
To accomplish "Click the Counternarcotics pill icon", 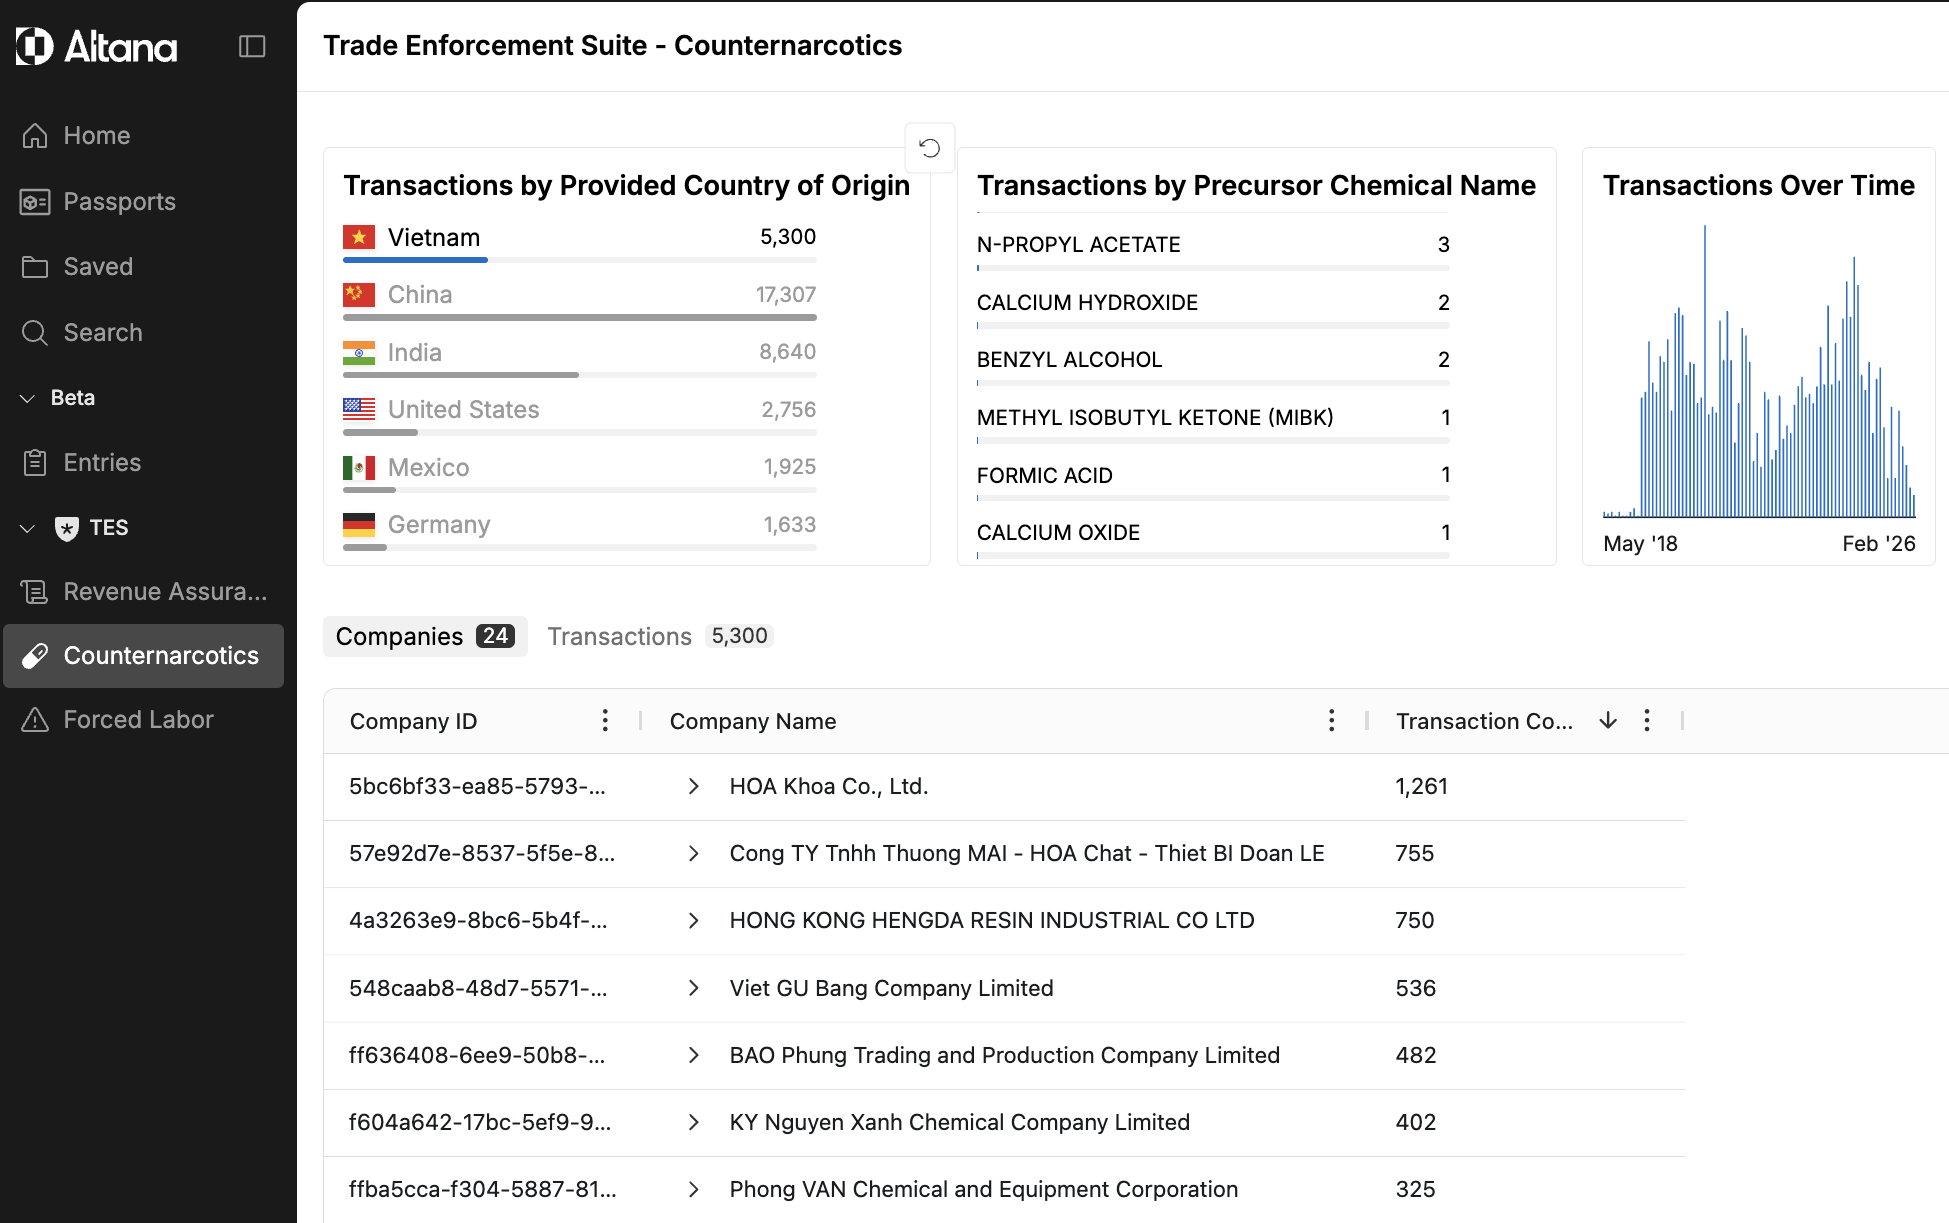I will 35,656.
